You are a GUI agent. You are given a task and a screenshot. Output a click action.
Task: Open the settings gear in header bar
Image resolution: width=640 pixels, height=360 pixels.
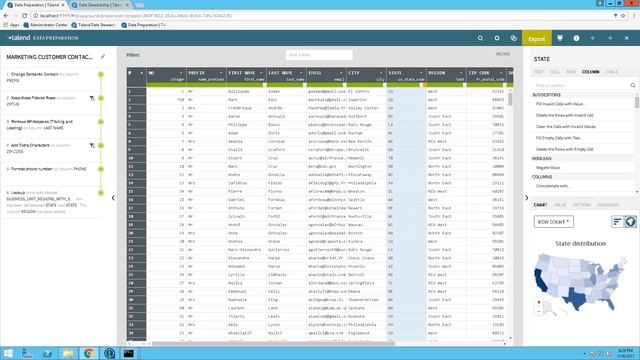[x=497, y=38]
